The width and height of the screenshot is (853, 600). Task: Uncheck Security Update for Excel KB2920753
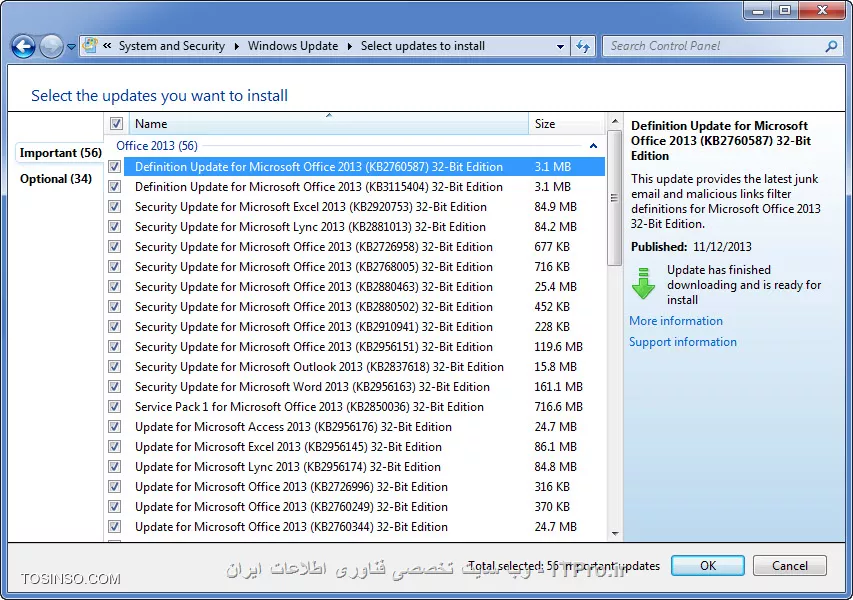114,207
